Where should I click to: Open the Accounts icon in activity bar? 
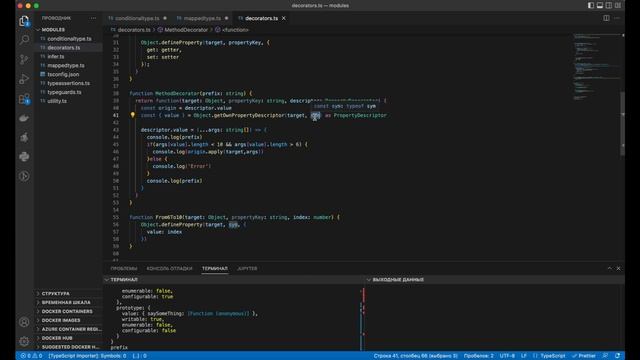click(24, 322)
